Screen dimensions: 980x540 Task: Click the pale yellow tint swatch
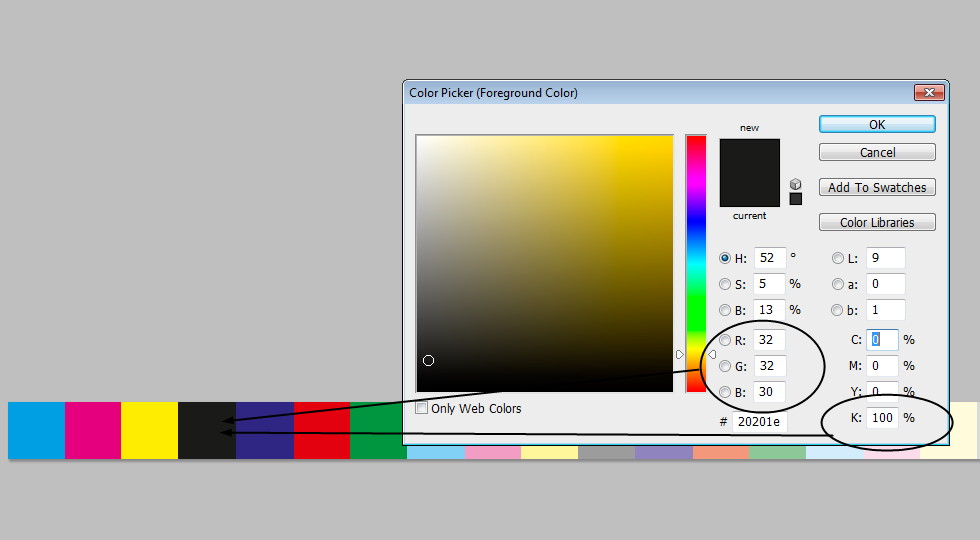click(549, 452)
